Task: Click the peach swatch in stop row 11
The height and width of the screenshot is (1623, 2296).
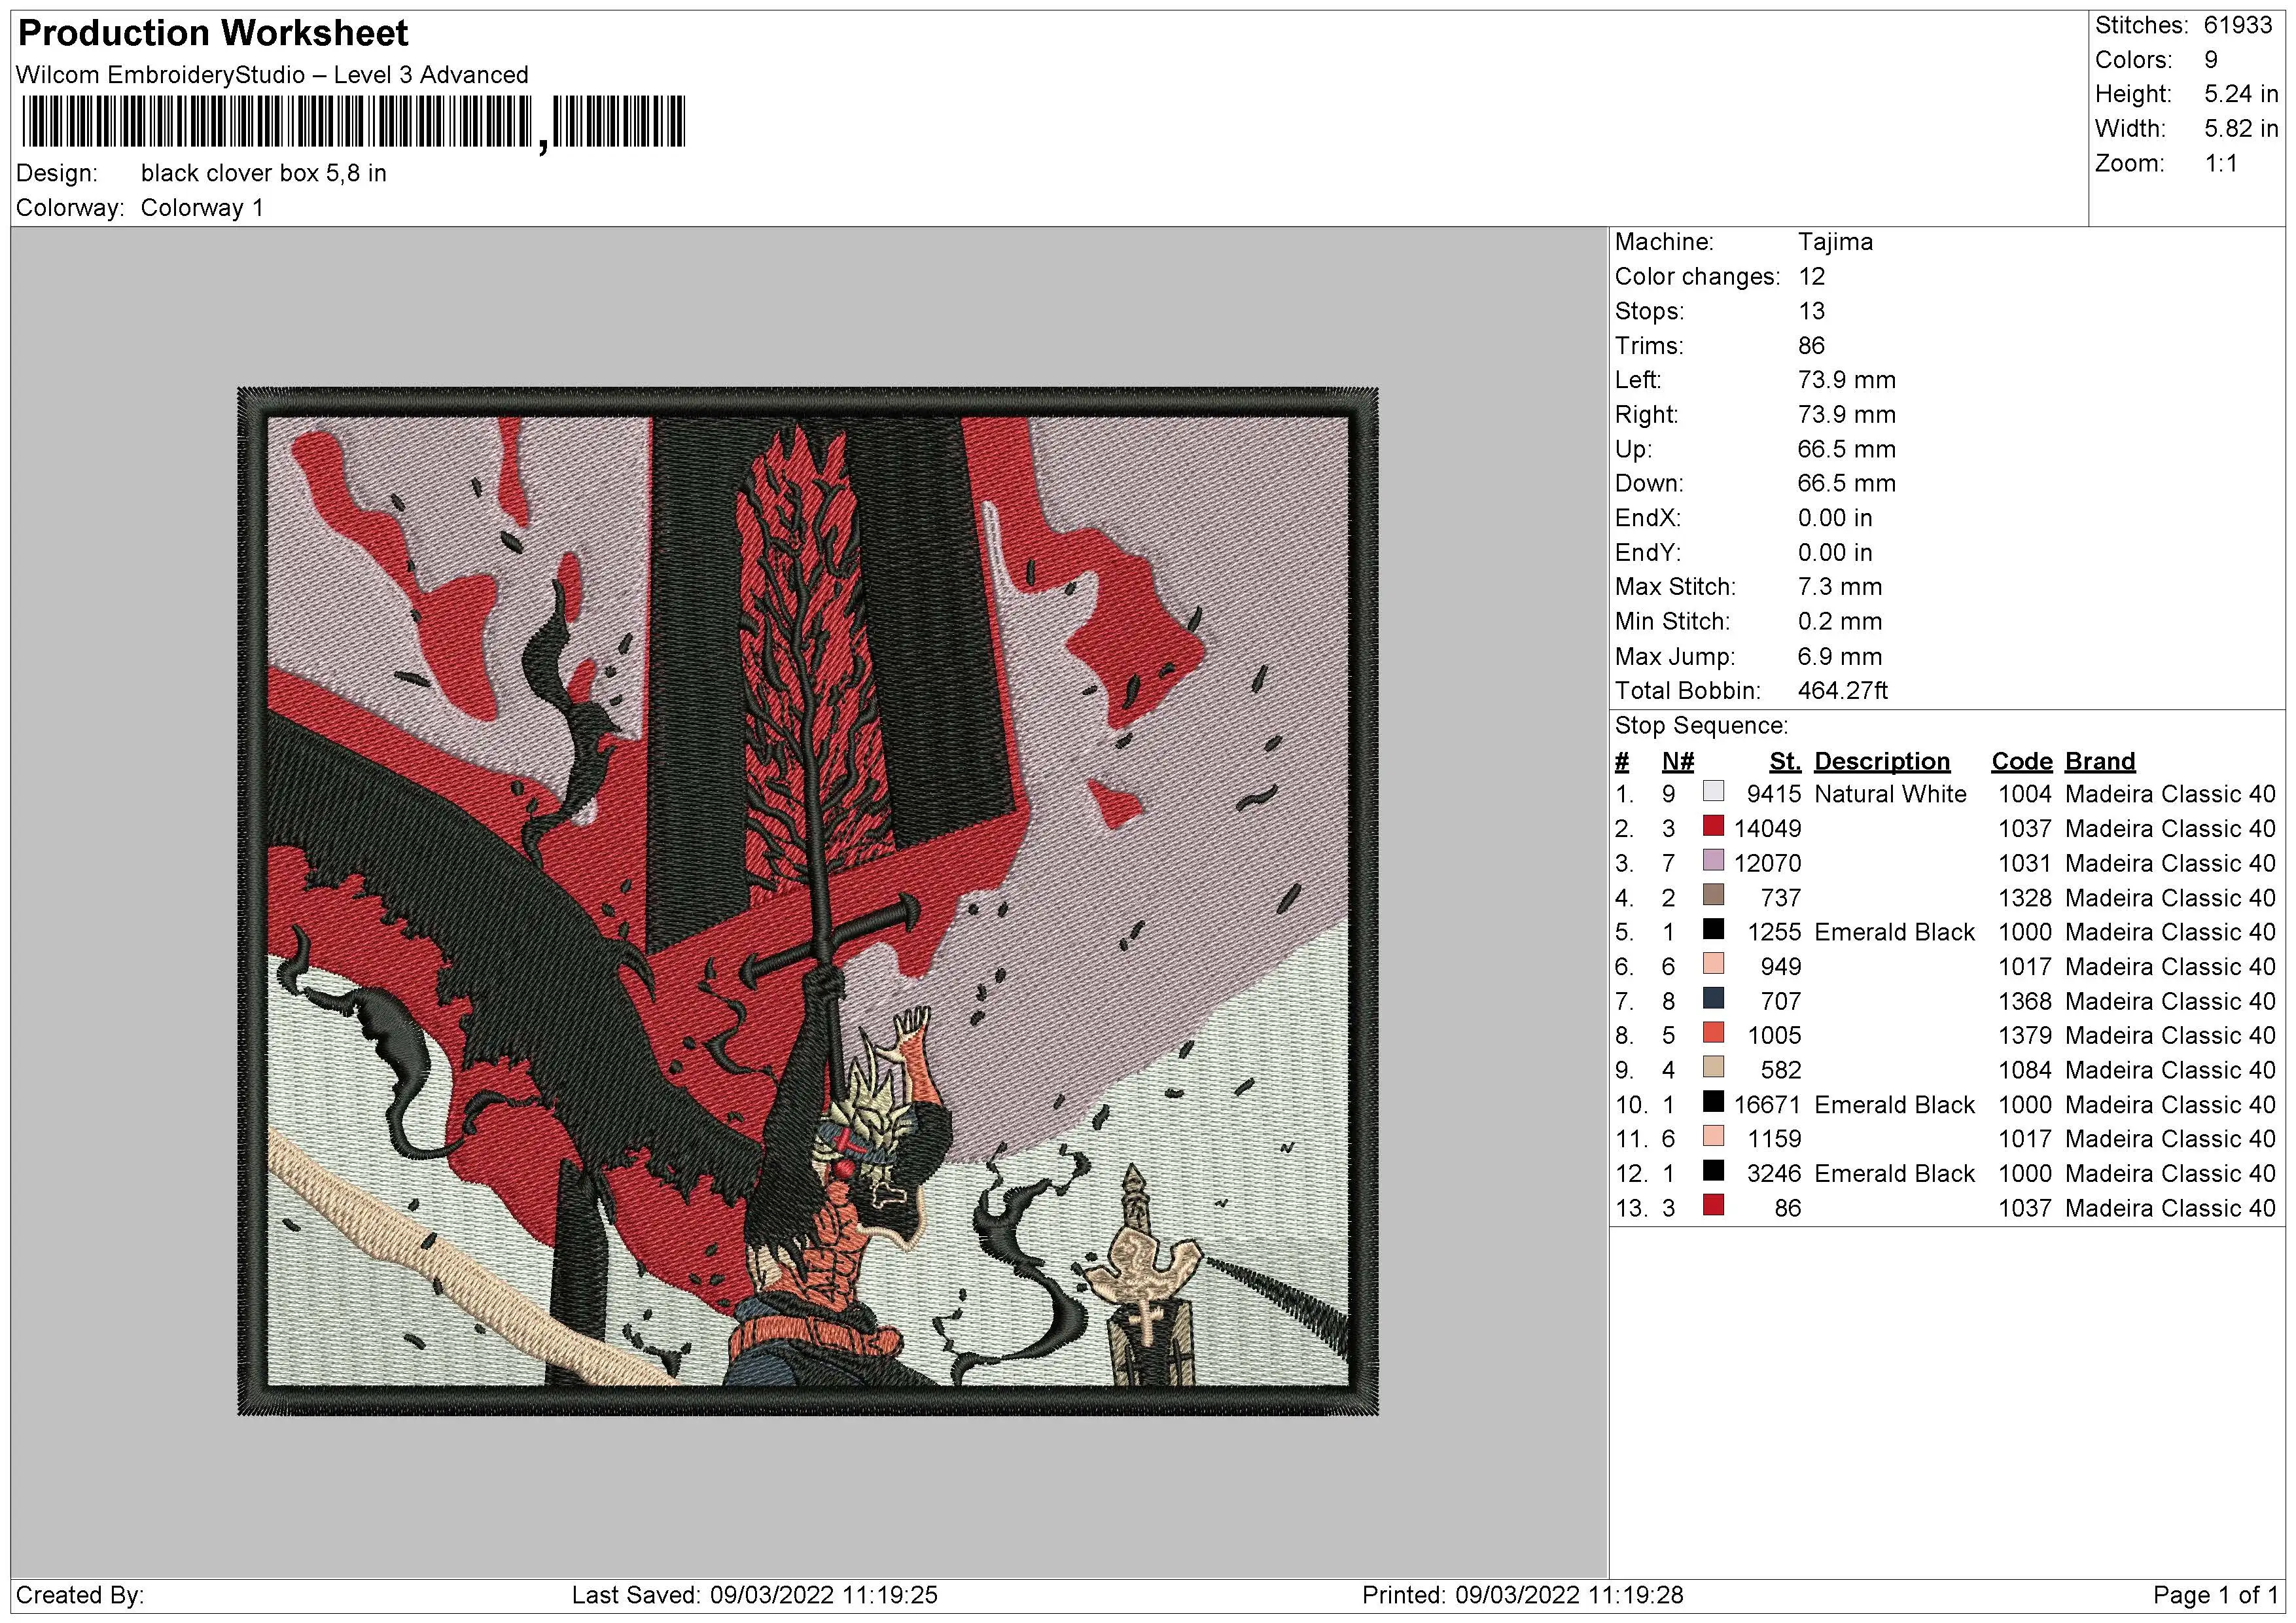Action: pos(1713,1137)
